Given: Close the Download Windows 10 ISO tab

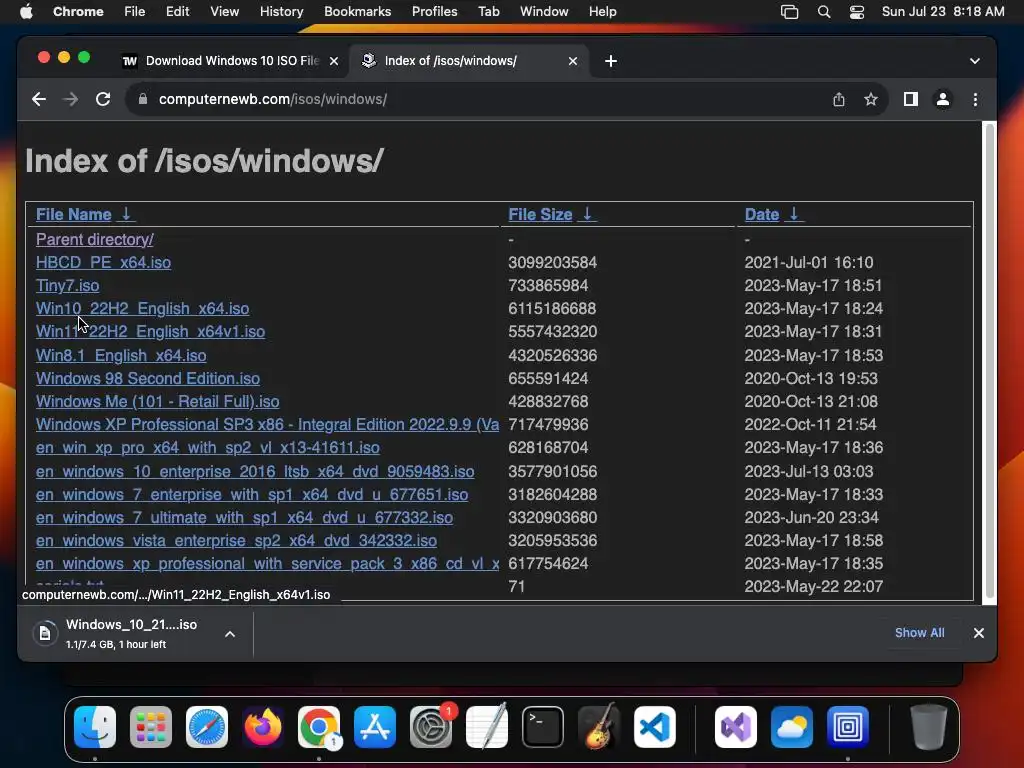Looking at the screenshot, I should point(334,61).
